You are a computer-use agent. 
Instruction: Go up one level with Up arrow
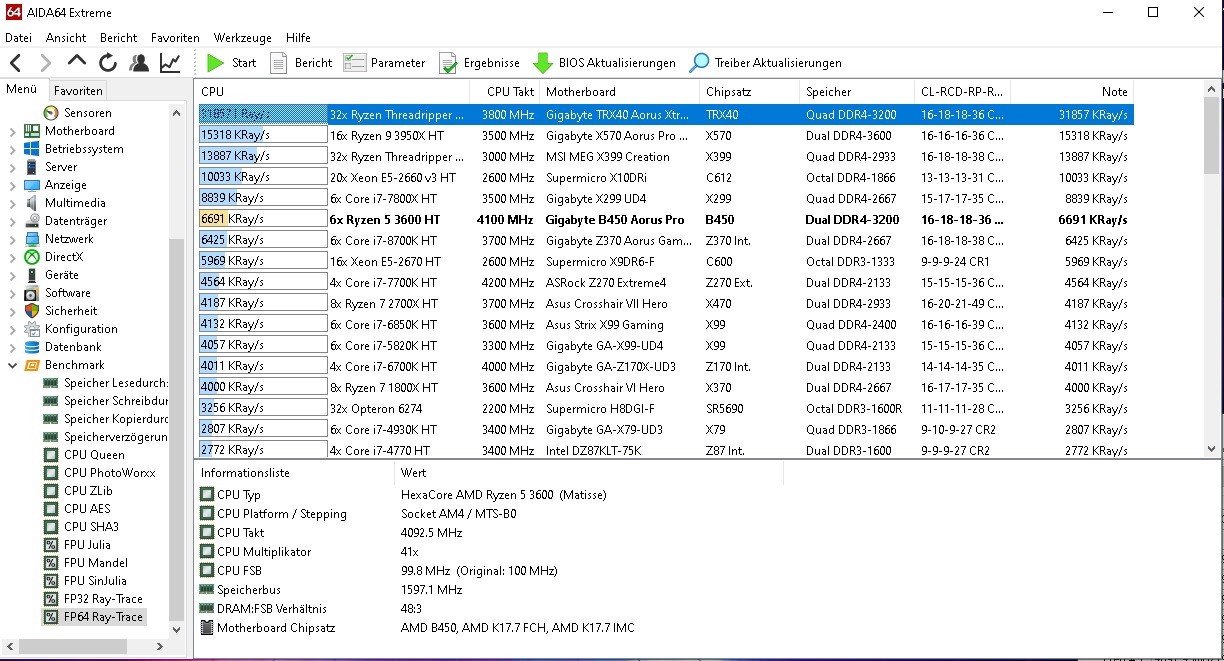click(77, 62)
